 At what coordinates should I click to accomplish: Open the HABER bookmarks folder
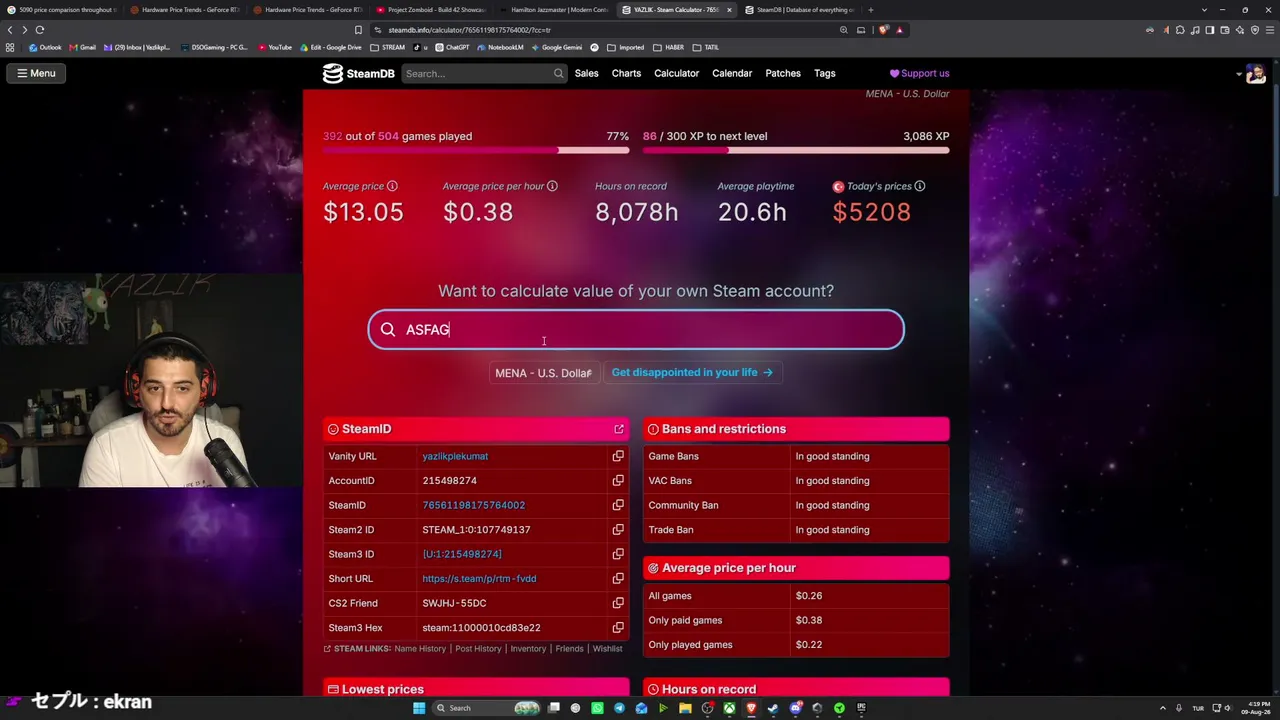(669, 47)
